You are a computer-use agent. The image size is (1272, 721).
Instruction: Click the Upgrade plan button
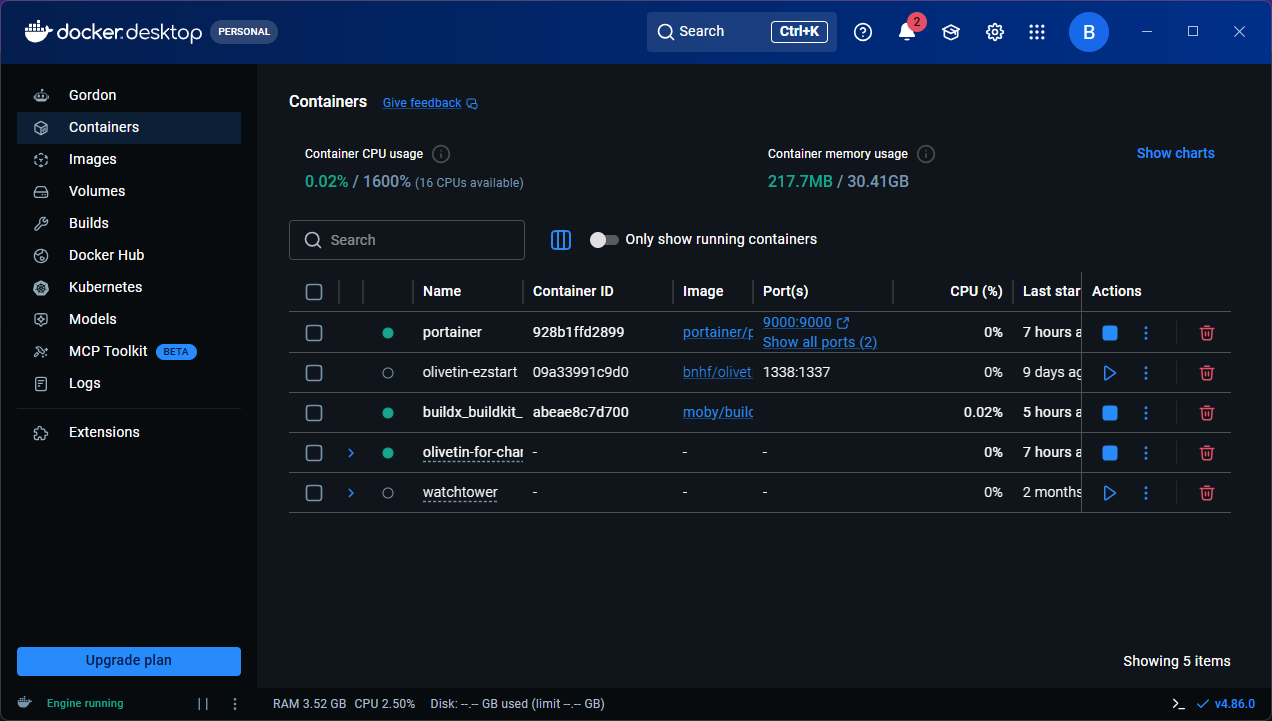(x=129, y=661)
